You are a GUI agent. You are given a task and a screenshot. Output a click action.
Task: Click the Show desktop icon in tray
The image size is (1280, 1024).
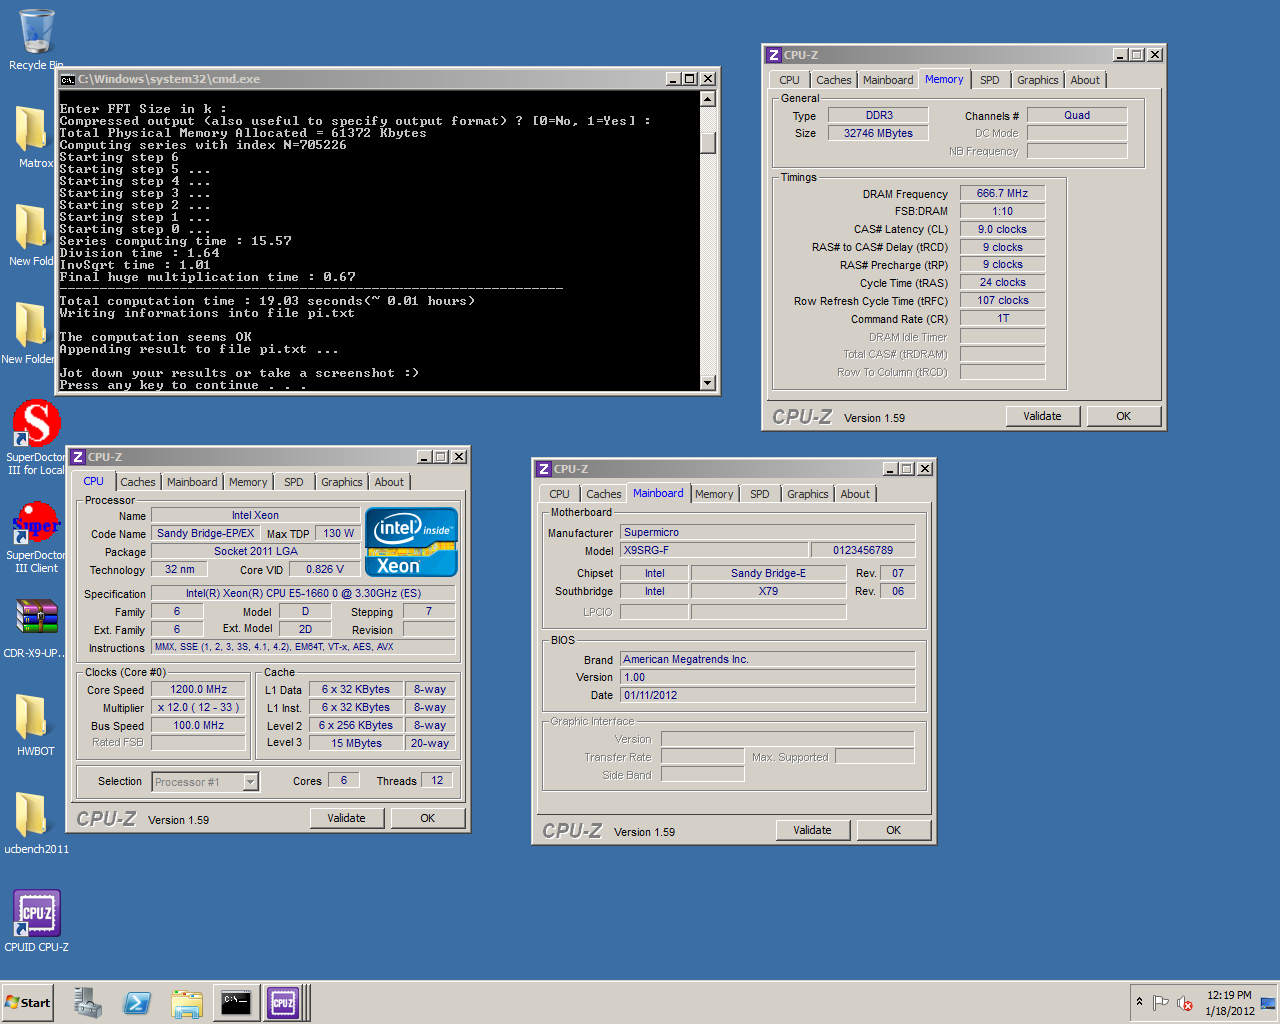[x=1268, y=1003]
